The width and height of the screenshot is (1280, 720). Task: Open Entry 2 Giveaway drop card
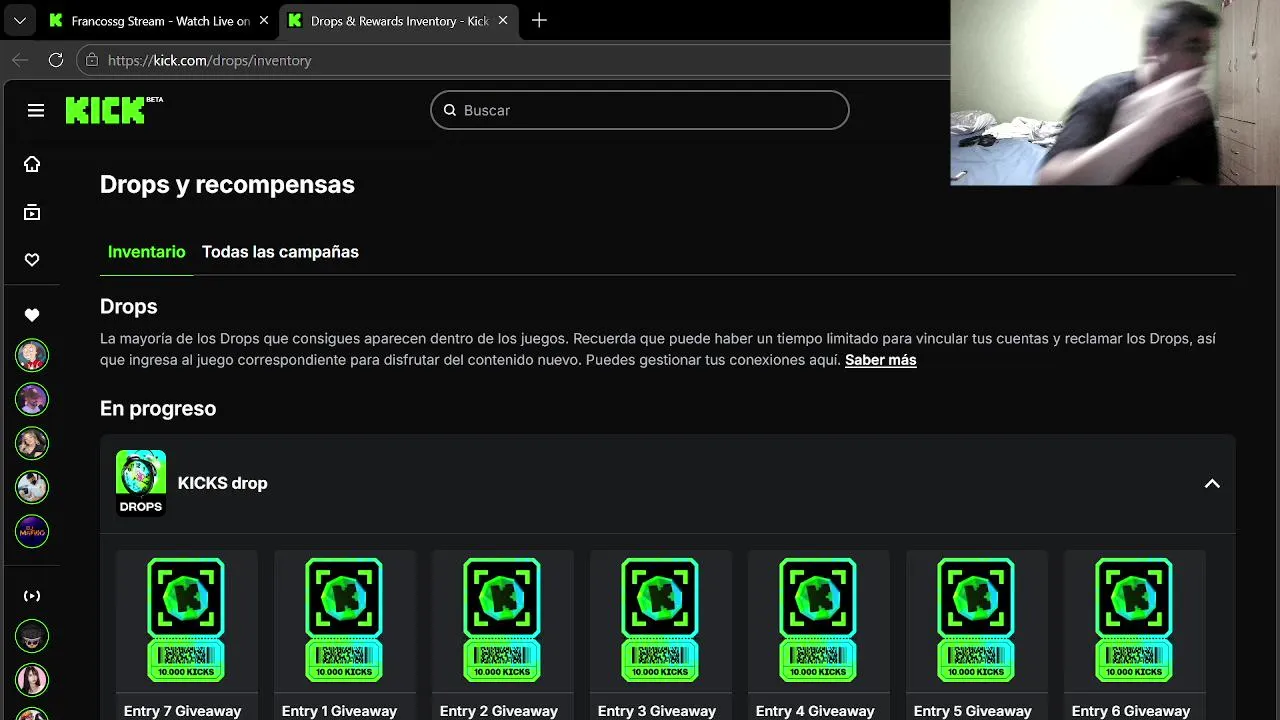click(502, 635)
